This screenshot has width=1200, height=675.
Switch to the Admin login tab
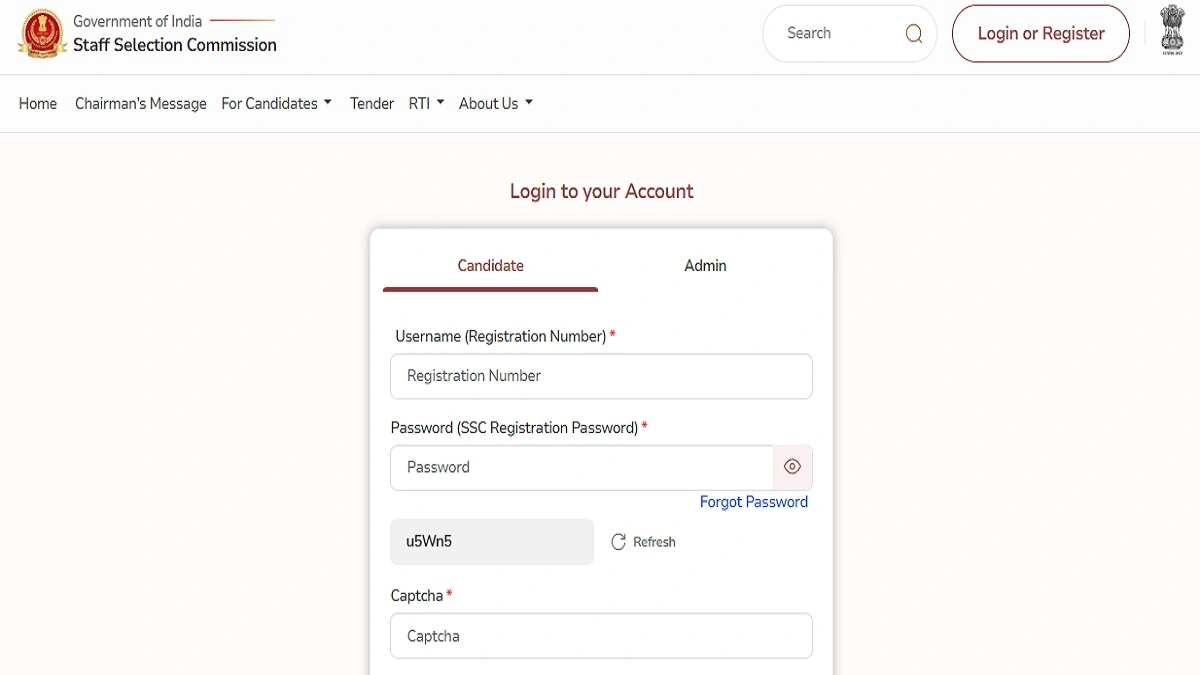[705, 266]
